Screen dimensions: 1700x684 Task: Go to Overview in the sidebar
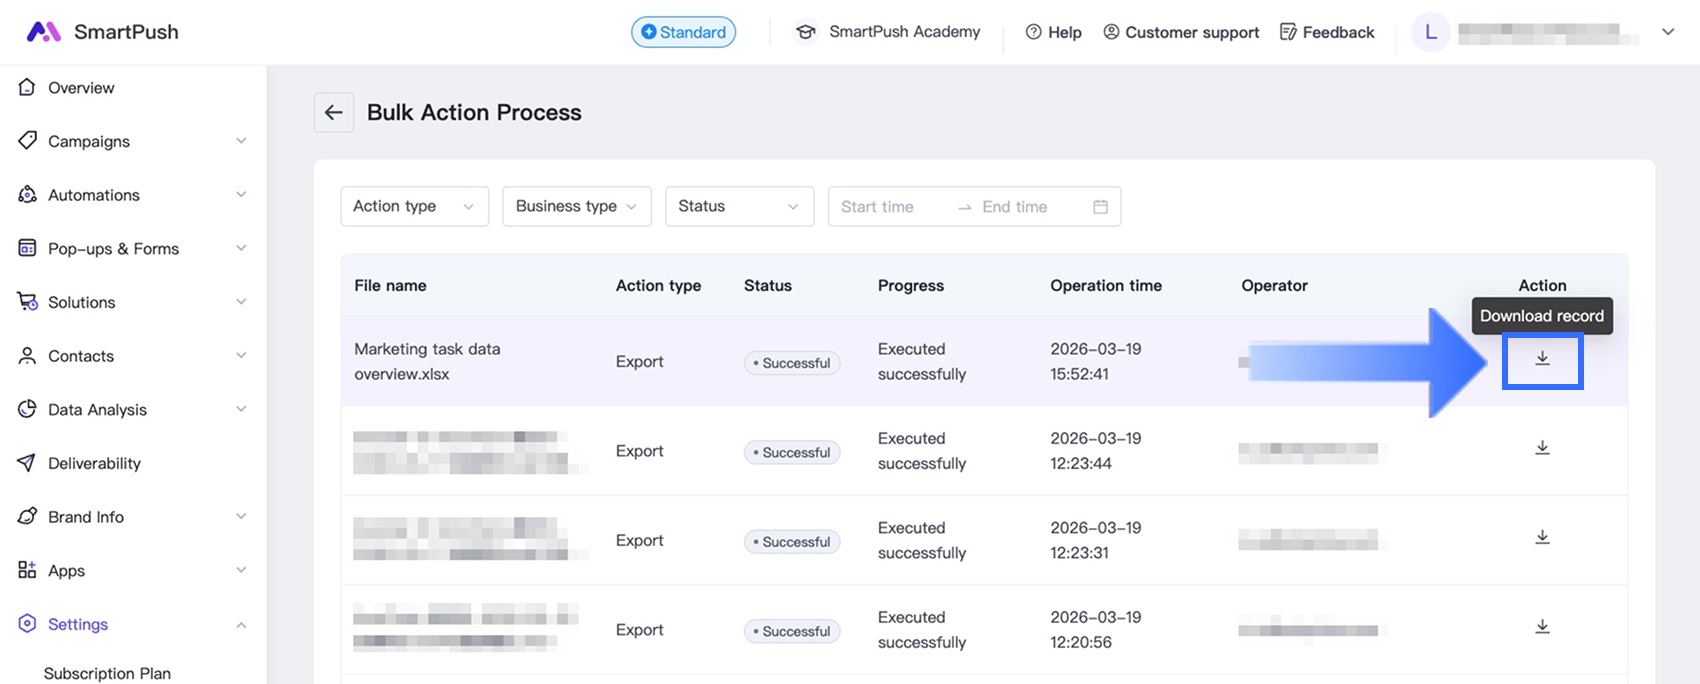81,88
